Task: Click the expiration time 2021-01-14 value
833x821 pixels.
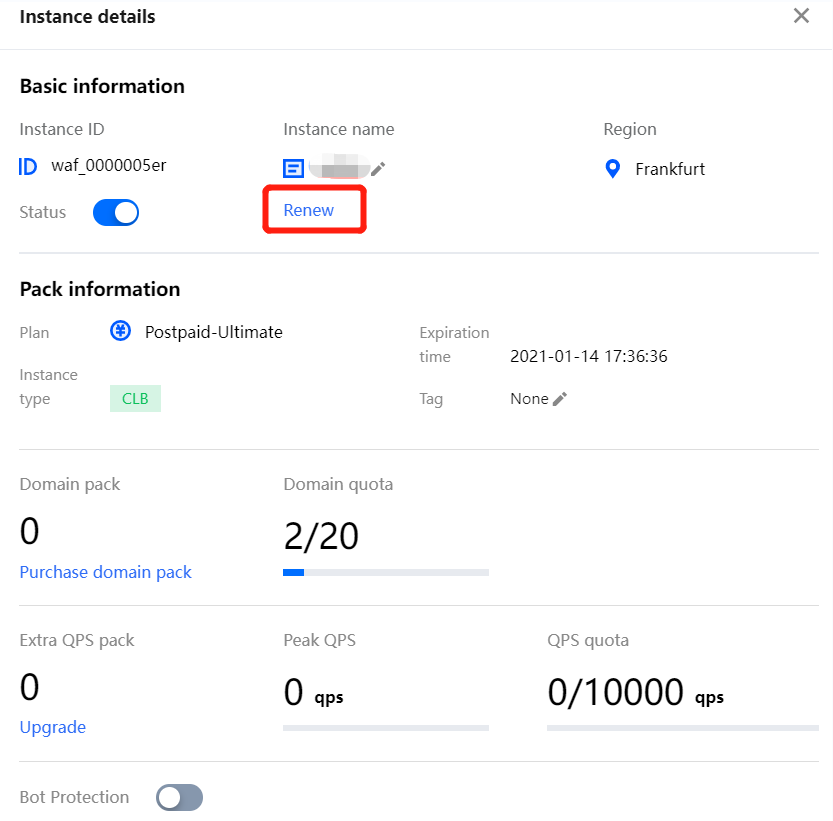Action: click(x=589, y=356)
